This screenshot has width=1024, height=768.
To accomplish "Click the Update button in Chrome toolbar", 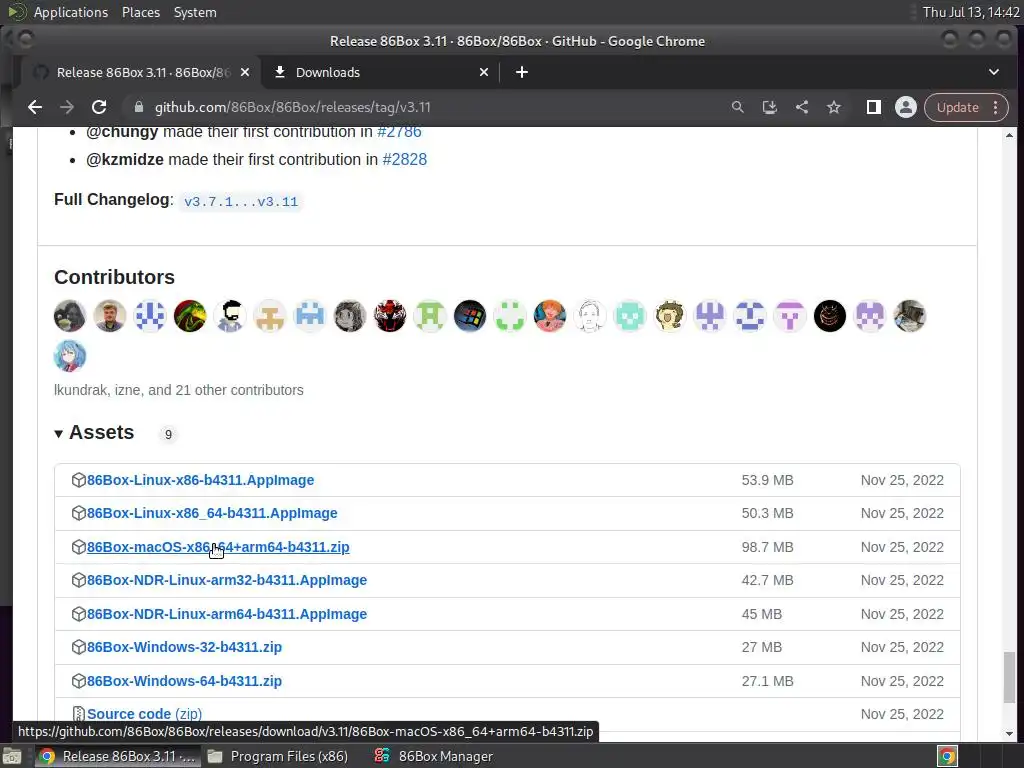I will [957, 107].
